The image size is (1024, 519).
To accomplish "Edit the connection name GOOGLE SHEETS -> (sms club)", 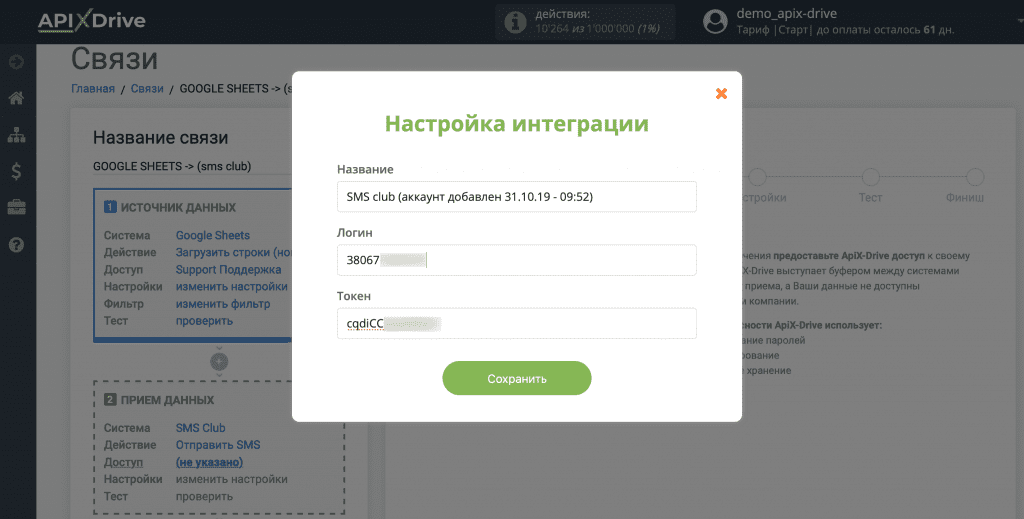I will click(192, 166).
